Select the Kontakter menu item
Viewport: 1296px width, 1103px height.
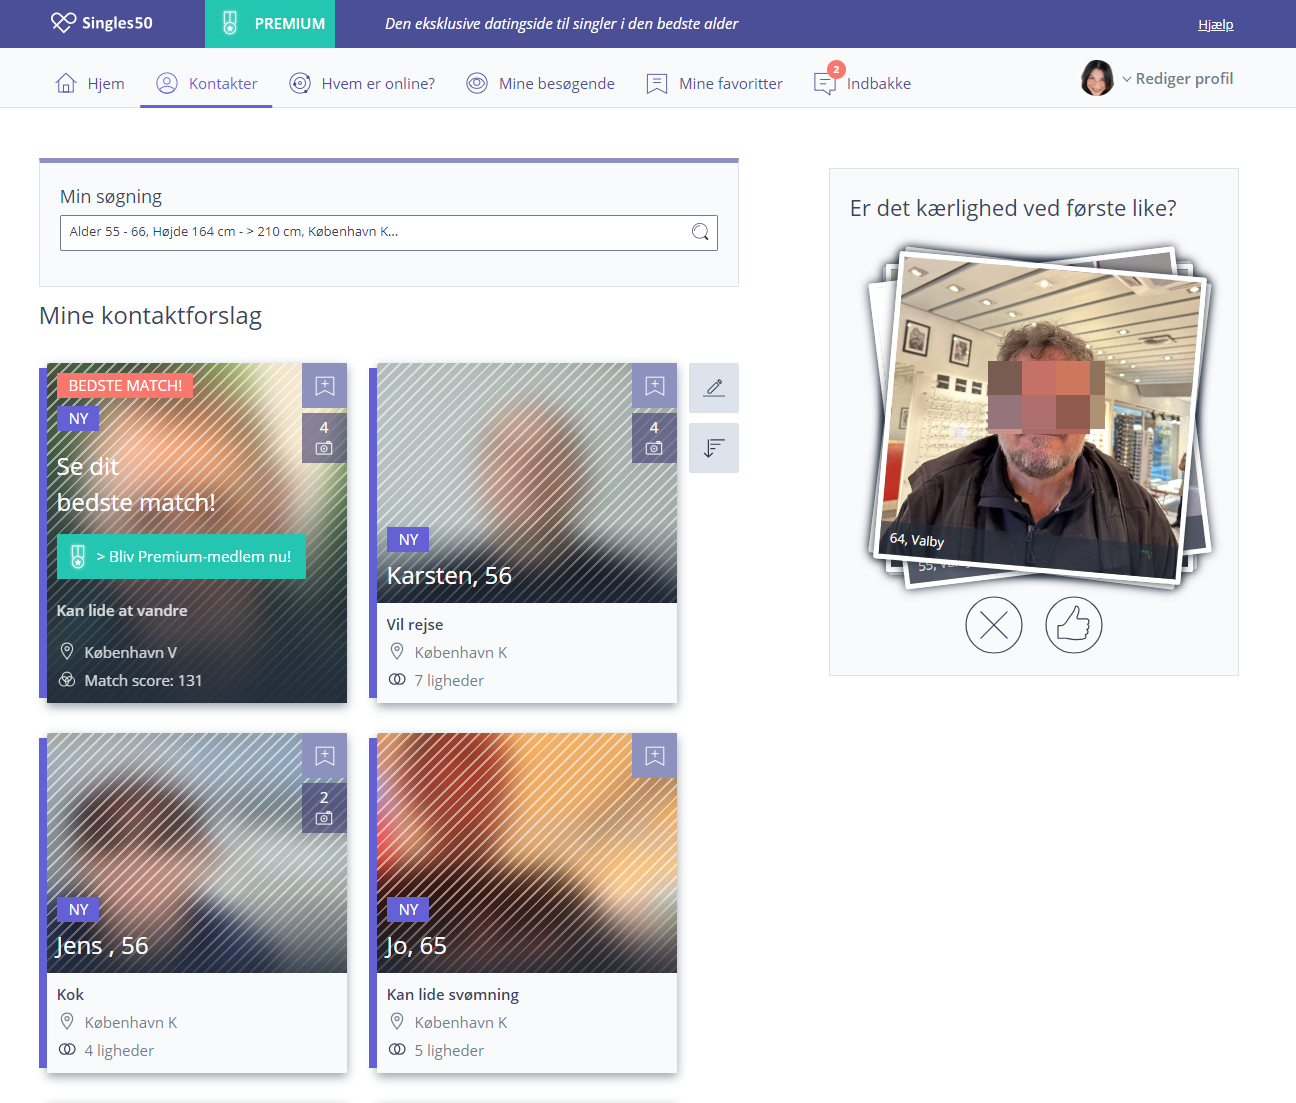(x=207, y=83)
